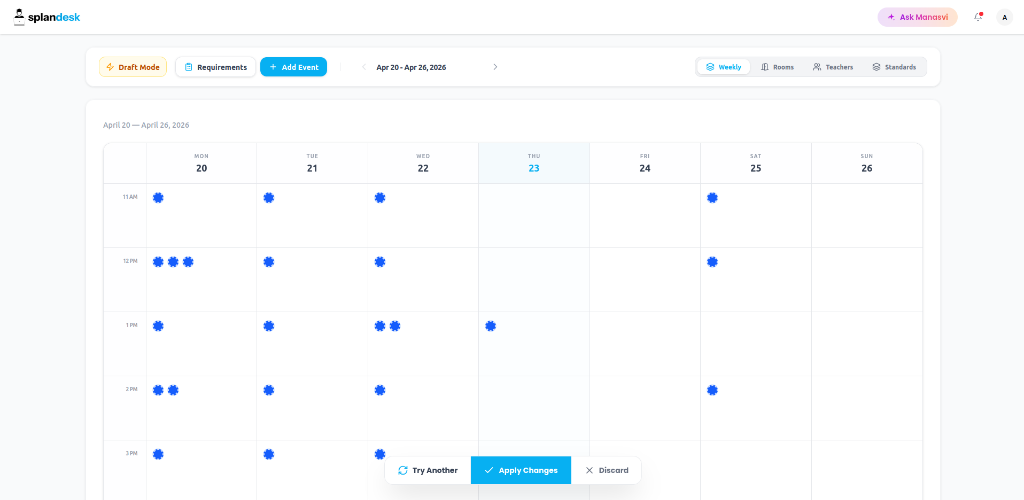Click April 20 — April 26, 2026 heading

point(146,125)
